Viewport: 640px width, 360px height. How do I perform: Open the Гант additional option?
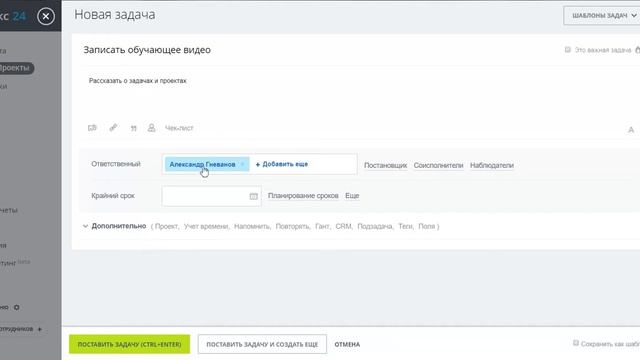(x=322, y=226)
